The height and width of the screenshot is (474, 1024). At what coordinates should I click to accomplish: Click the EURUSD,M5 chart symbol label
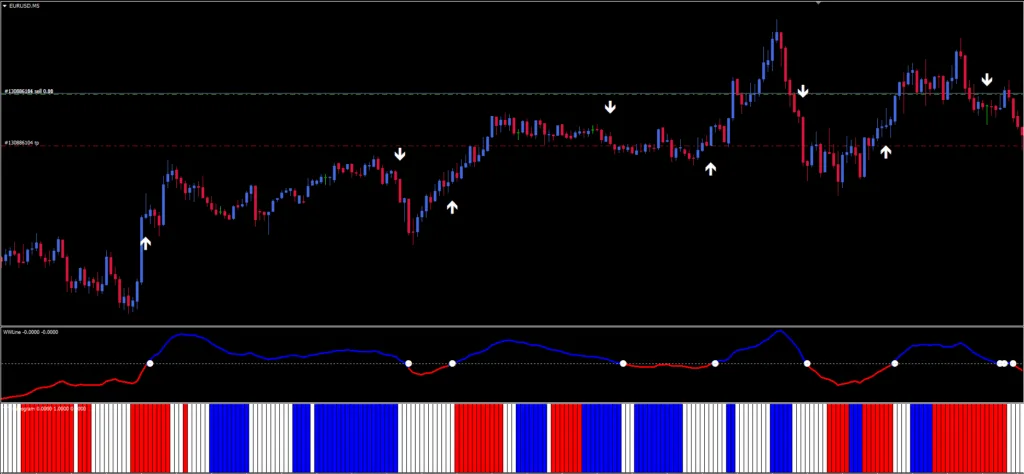pyautogui.click(x=22, y=5)
